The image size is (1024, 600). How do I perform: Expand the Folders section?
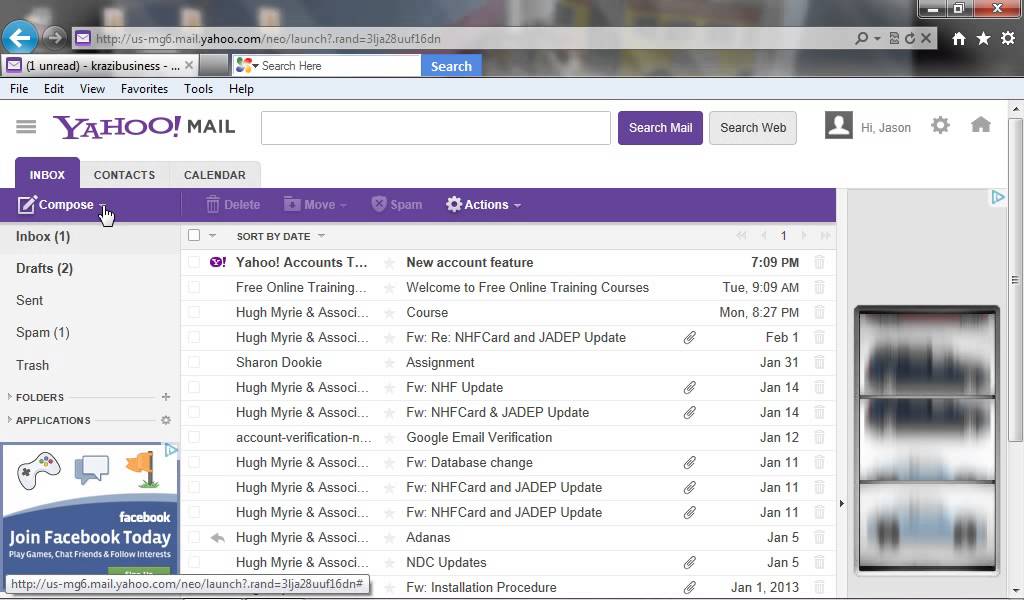10,397
